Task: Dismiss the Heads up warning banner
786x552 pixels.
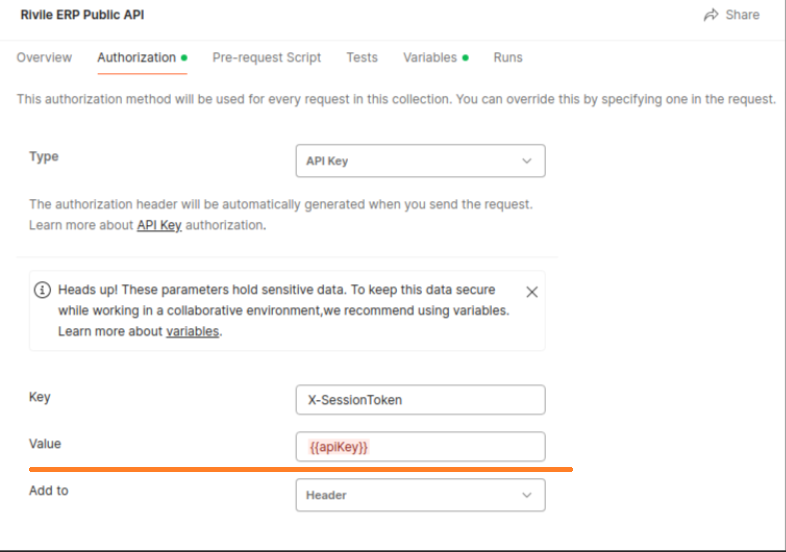Action: [x=532, y=292]
